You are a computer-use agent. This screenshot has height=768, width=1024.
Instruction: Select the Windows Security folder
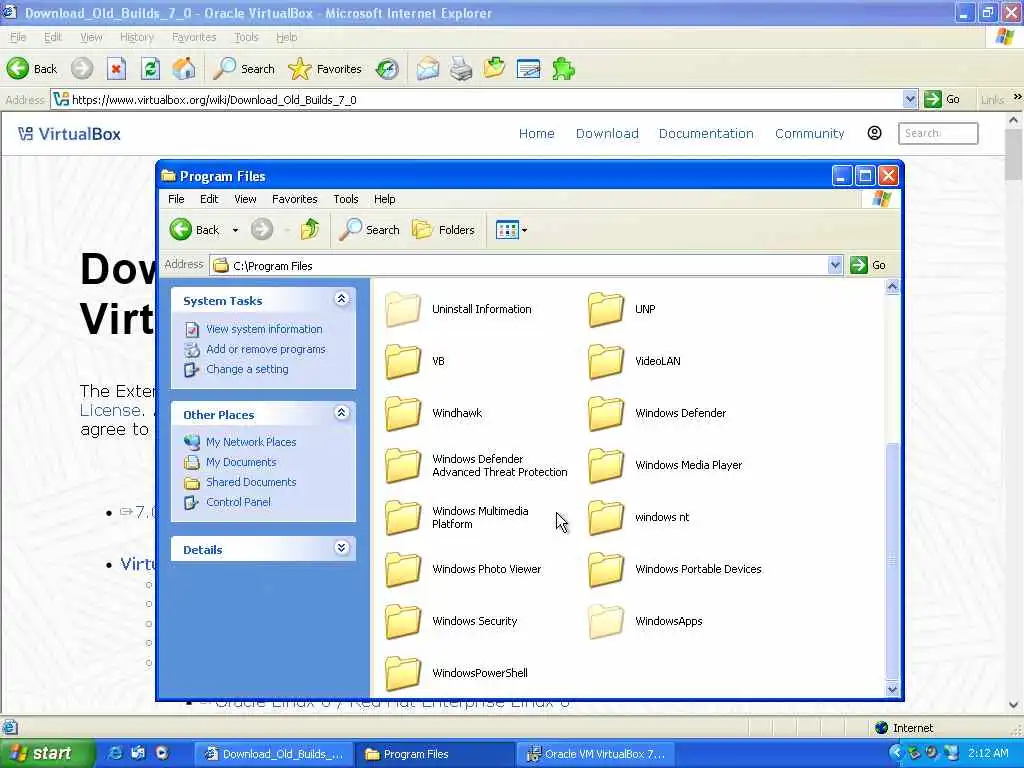coord(451,621)
